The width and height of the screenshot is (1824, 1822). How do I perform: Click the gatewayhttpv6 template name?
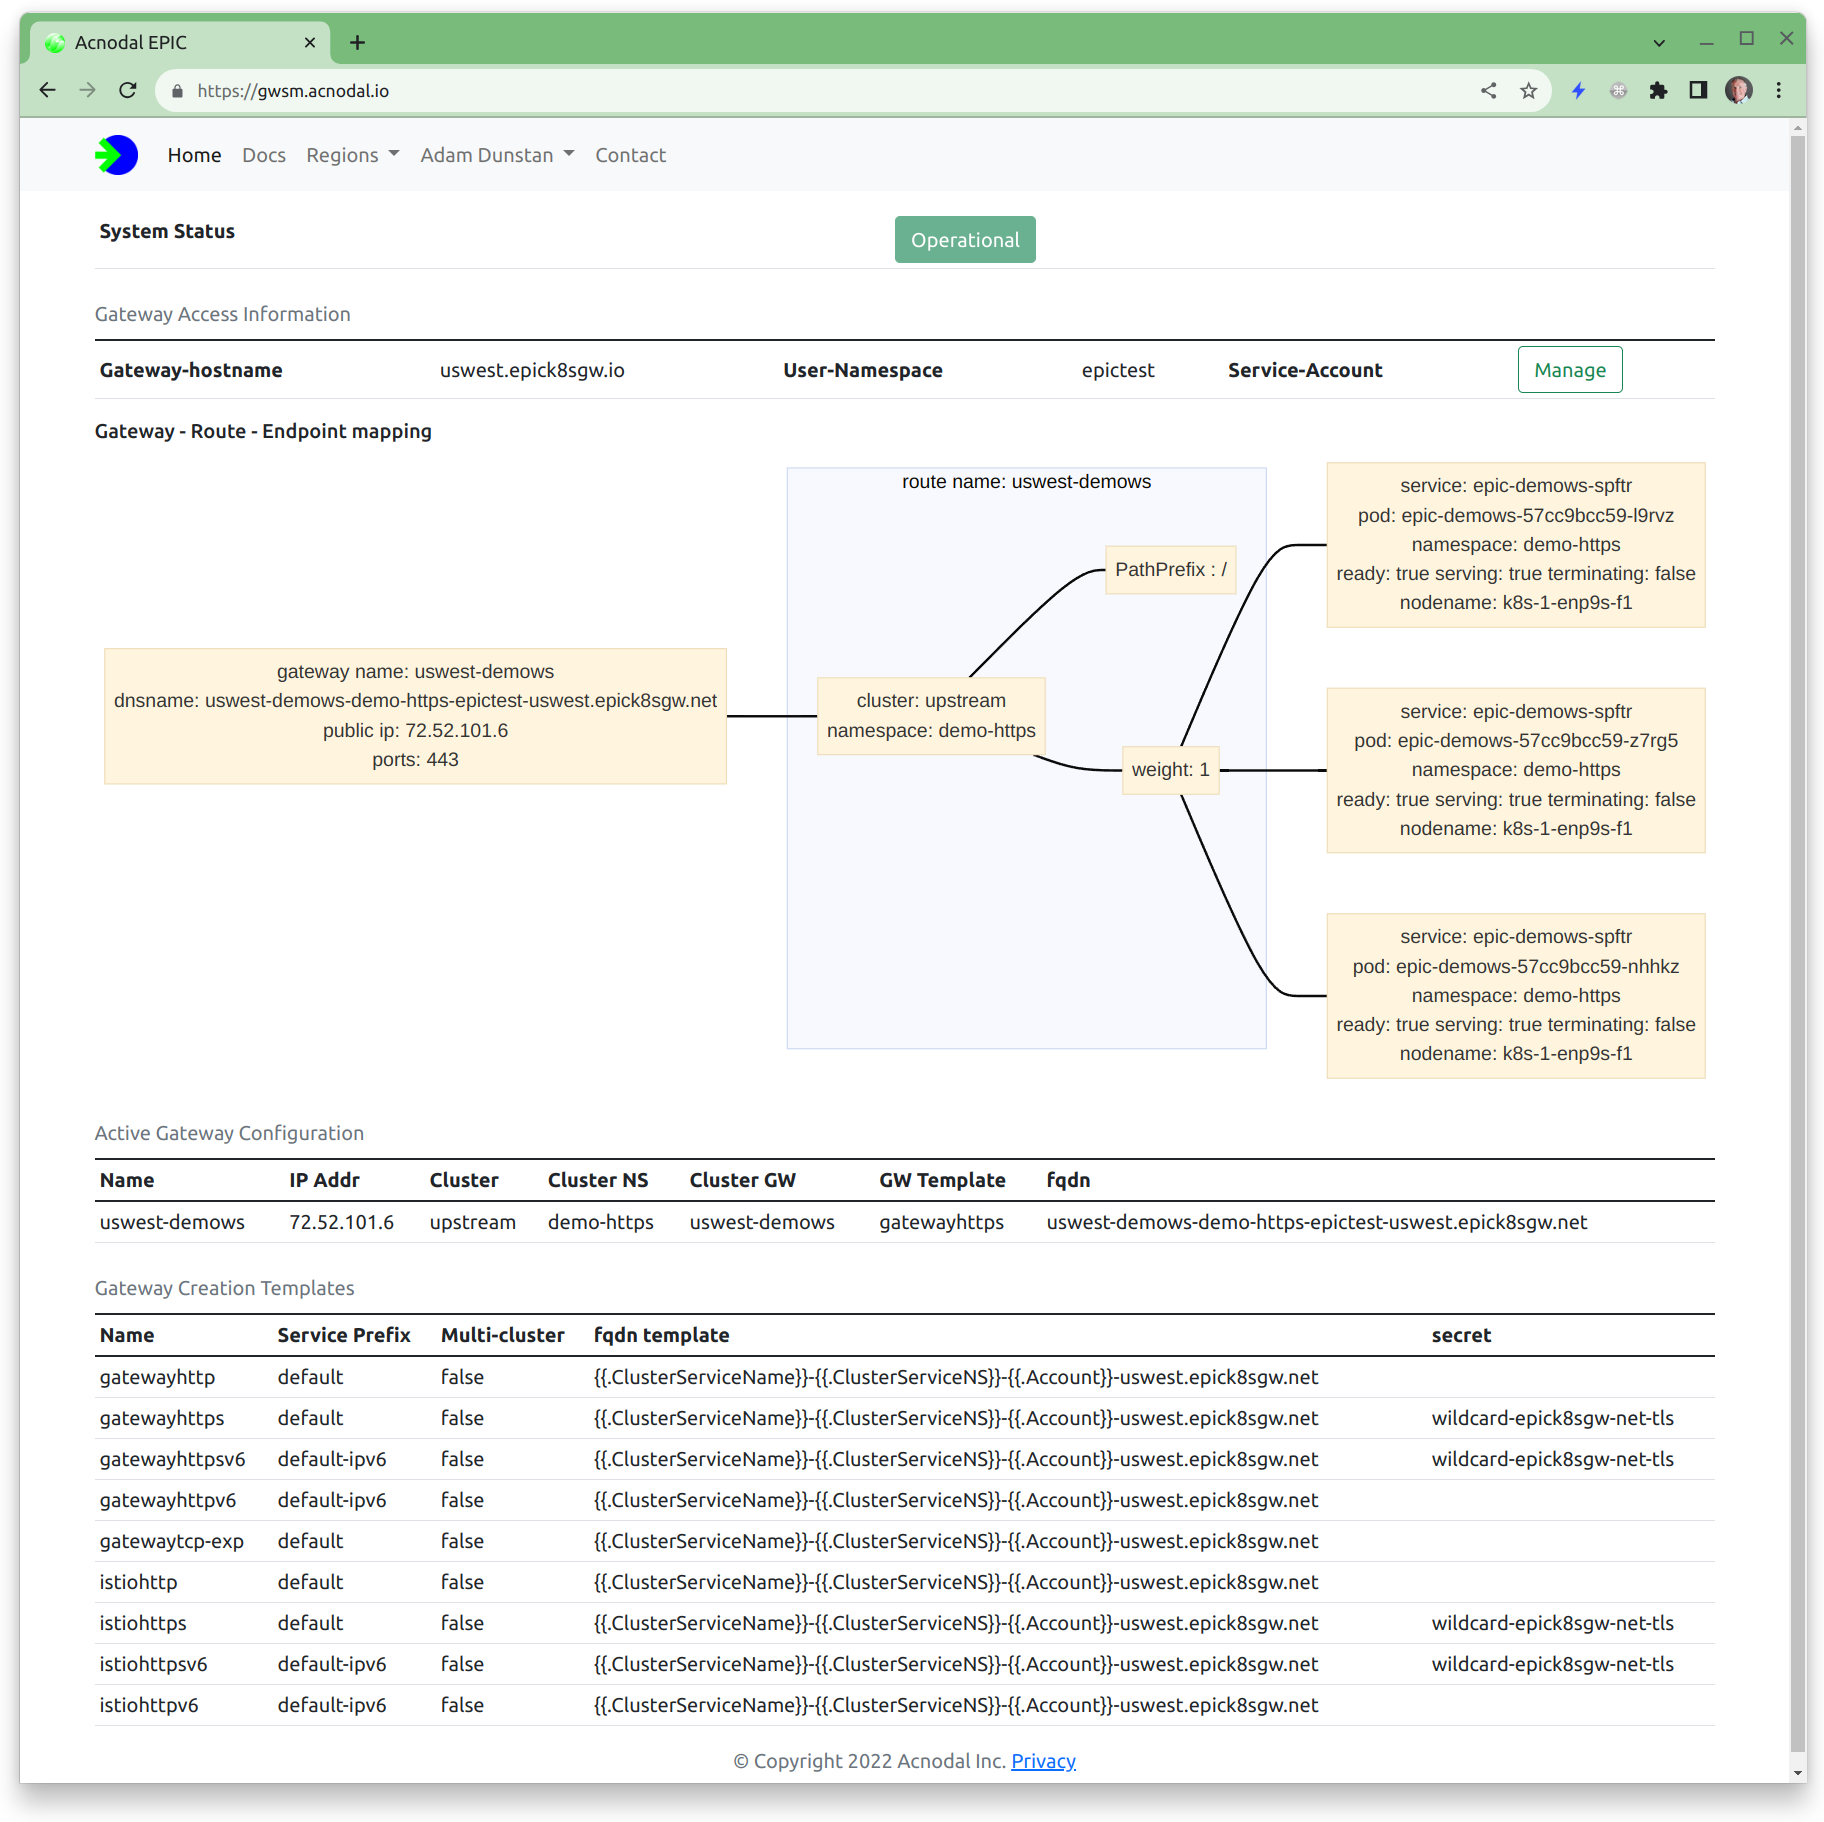click(168, 1500)
